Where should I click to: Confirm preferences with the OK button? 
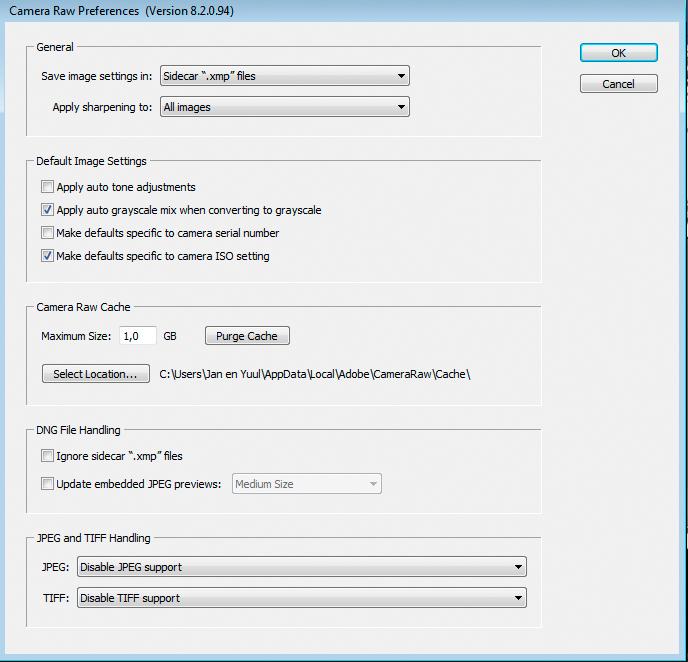pos(618,53)
